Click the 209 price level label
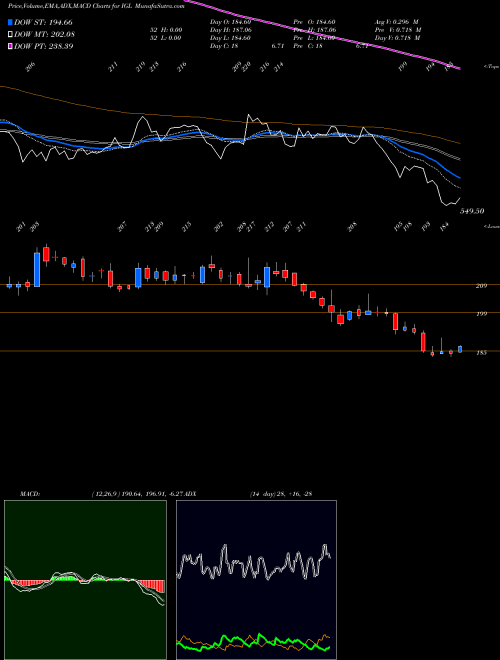 481,286
